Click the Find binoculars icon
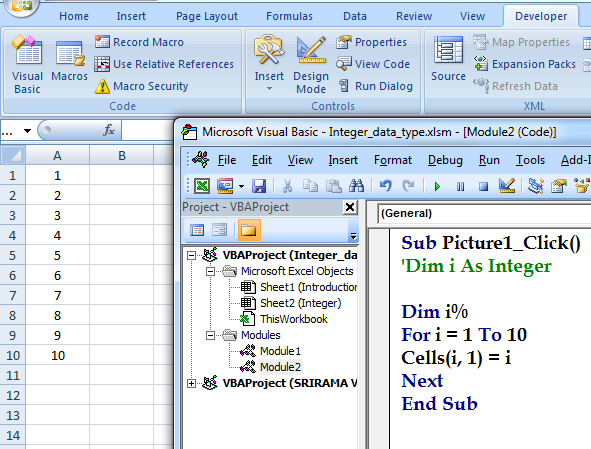591x449 pixels. tap(356, 186)
